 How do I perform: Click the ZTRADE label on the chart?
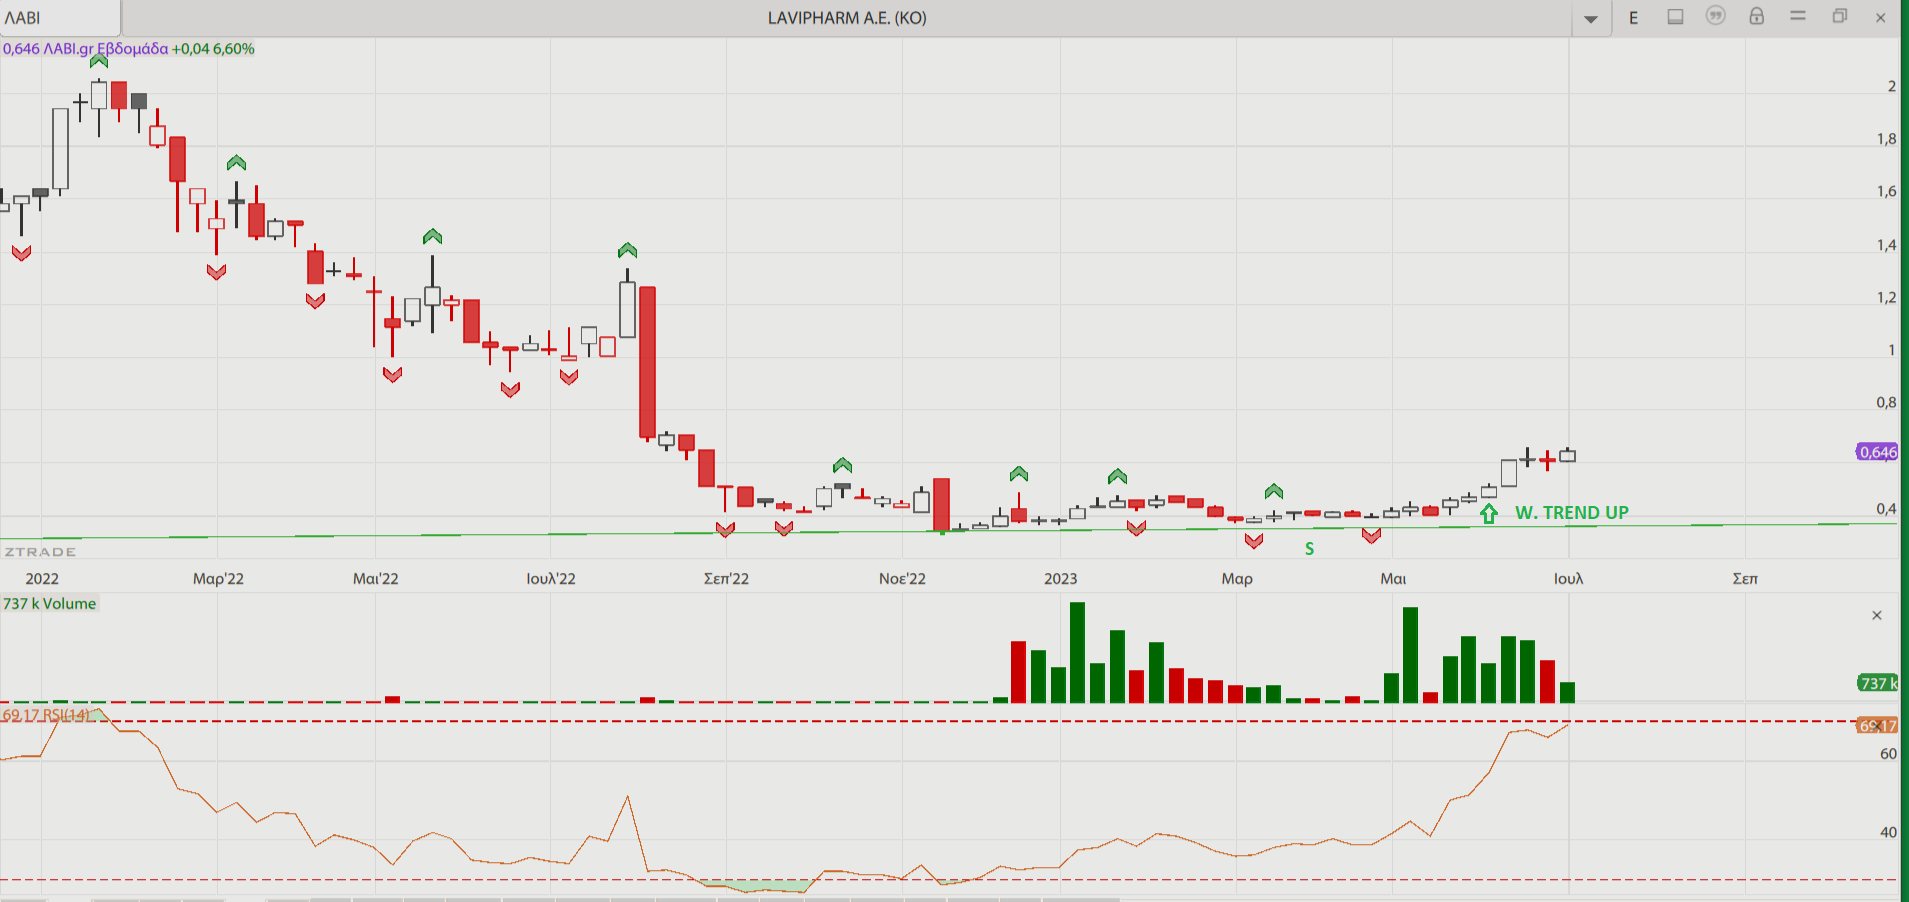40,552
